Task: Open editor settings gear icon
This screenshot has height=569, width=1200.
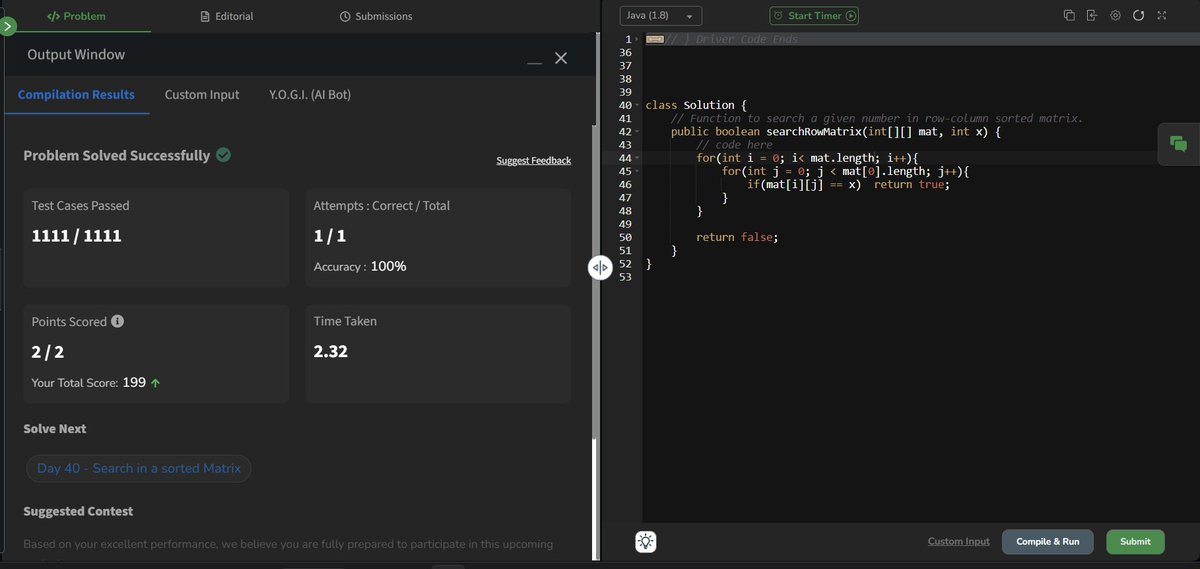Action: tap(1115, 16)
